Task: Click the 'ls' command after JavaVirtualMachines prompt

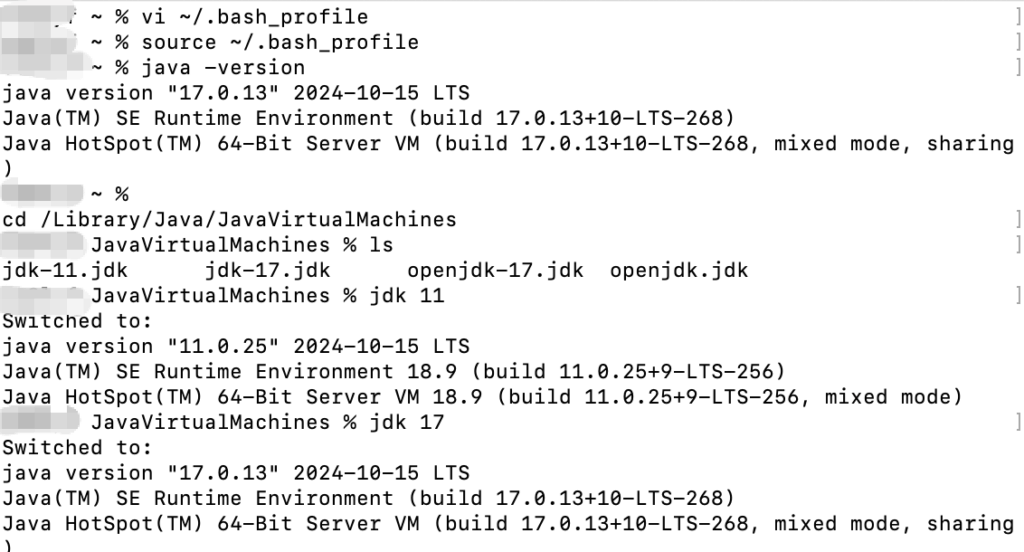Action: pyautogui.click(x=381, y=245)
